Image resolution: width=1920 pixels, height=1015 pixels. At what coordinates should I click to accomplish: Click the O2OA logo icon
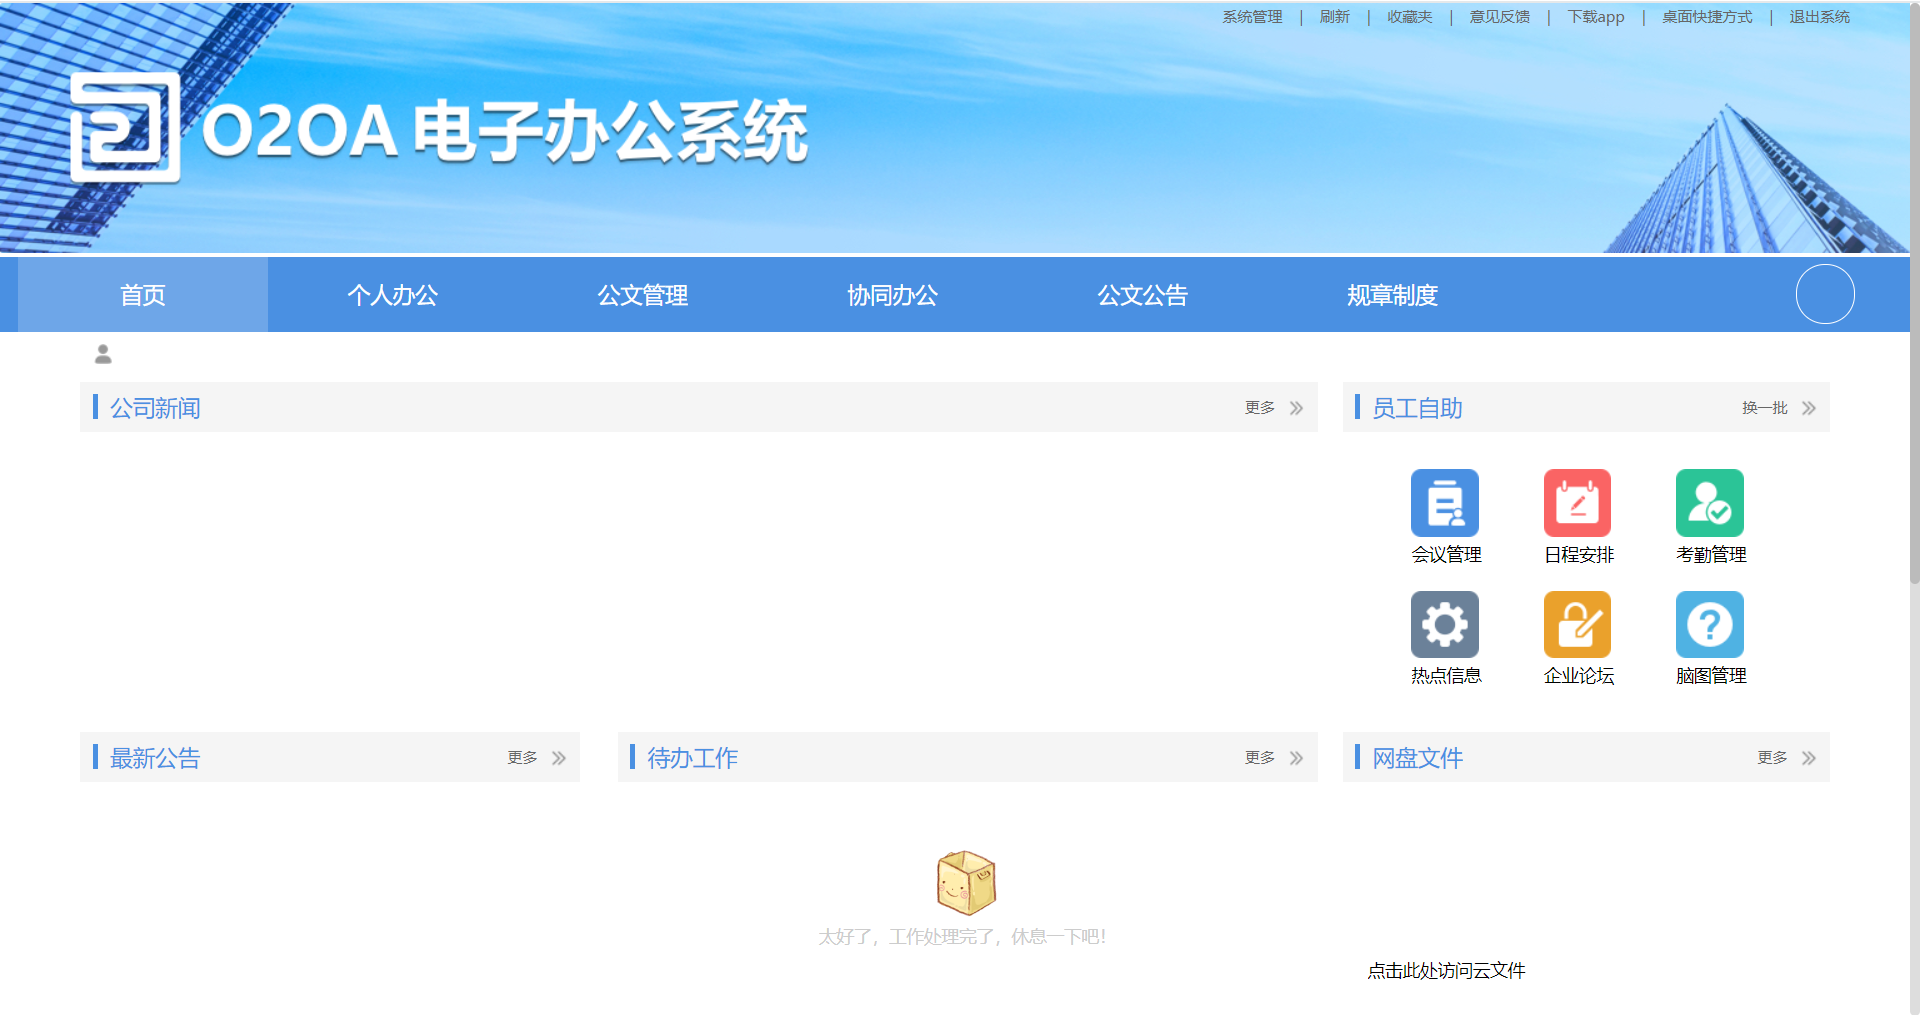coord(125,127)
